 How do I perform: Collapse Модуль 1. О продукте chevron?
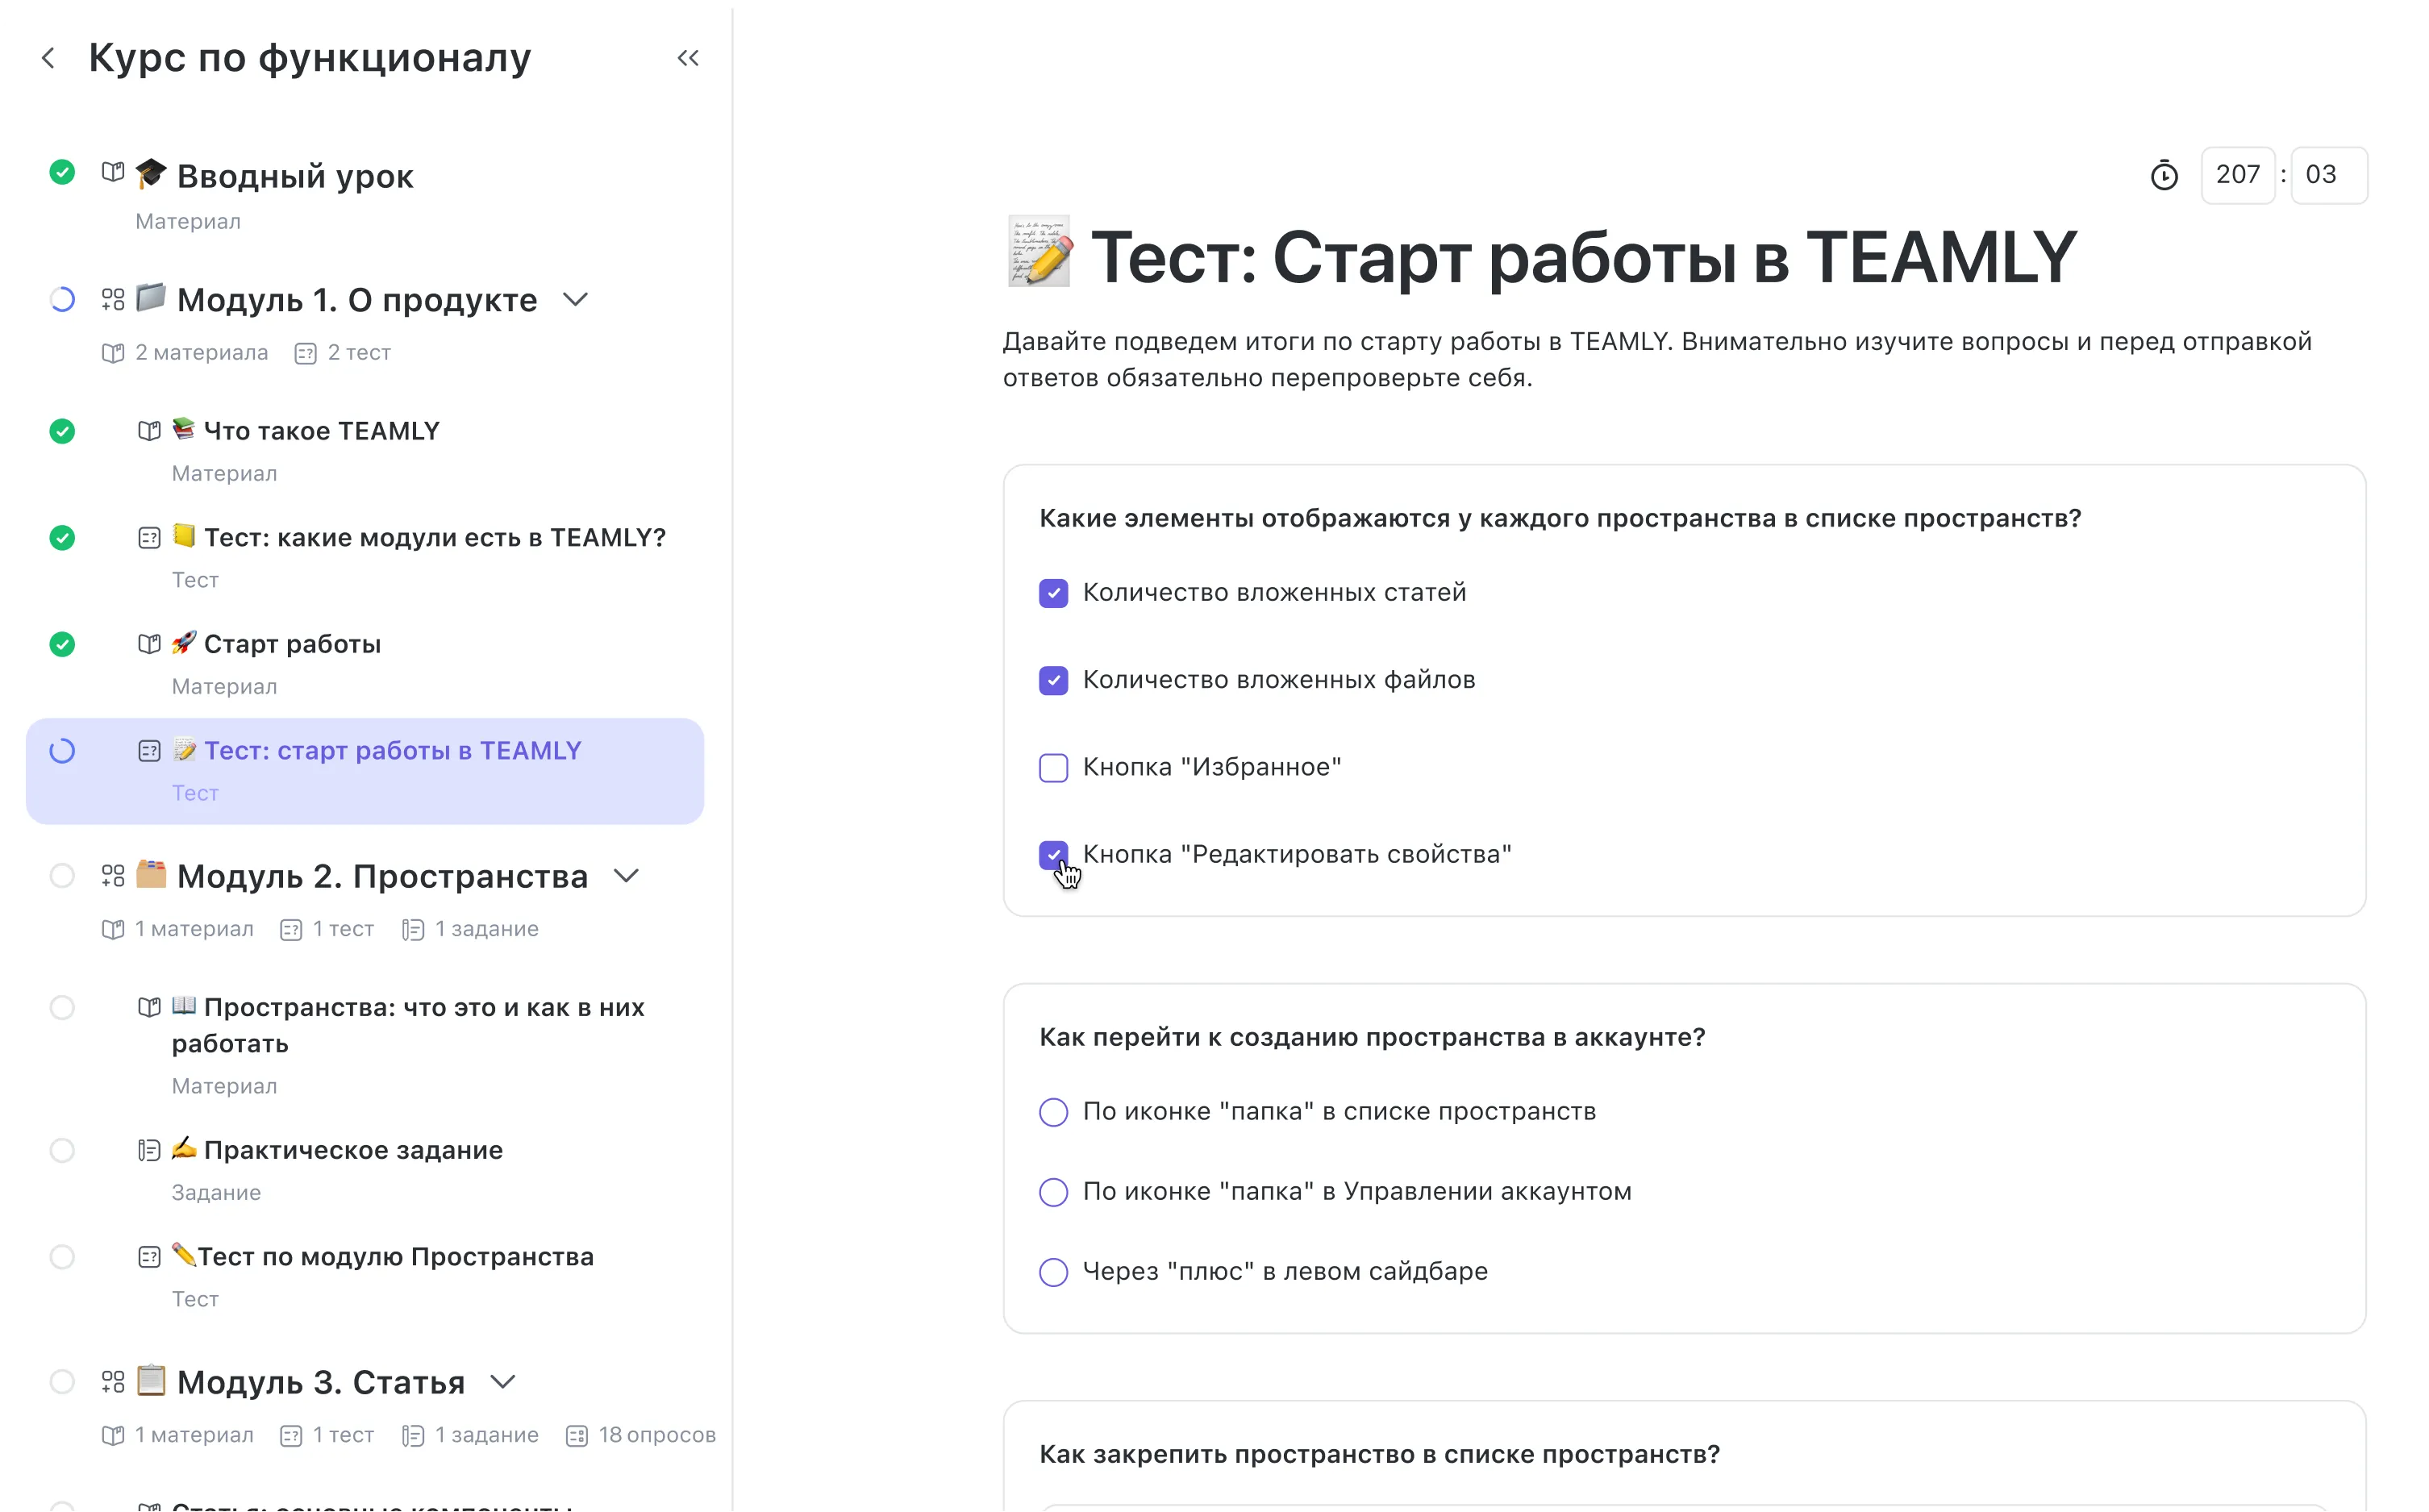[x=575, y=300]
